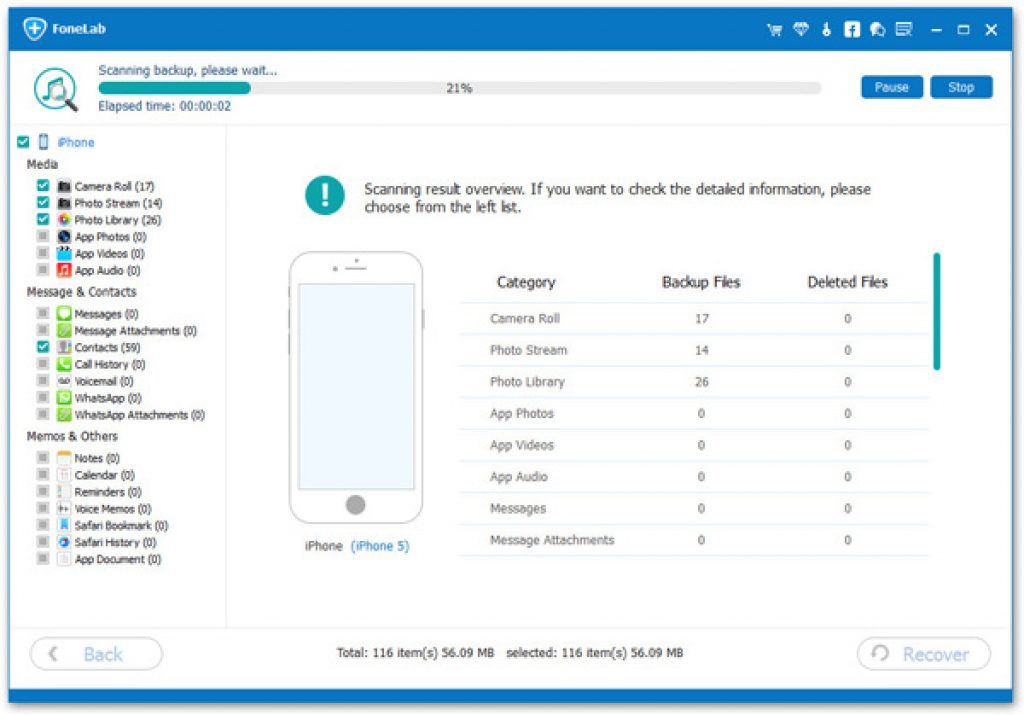Toggle the iPhone root checkbox
The width and height of the screenshot is (1024, 715).
[x=24, y=142]
